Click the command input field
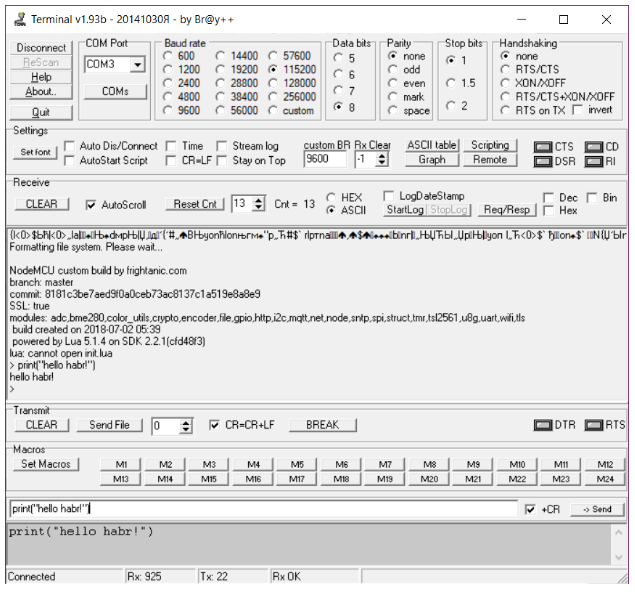Image resolution: width=635 pixels, height=596 pixels. [264, 509]
